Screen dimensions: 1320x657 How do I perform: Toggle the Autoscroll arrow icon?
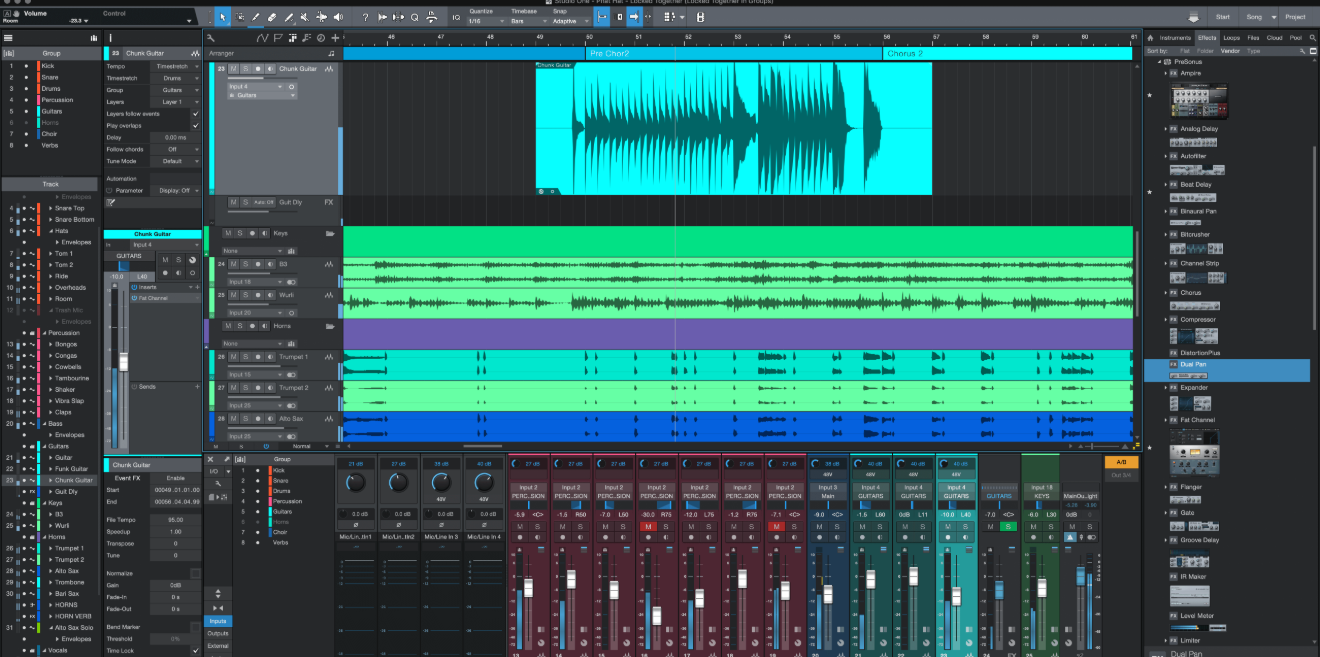634,17
